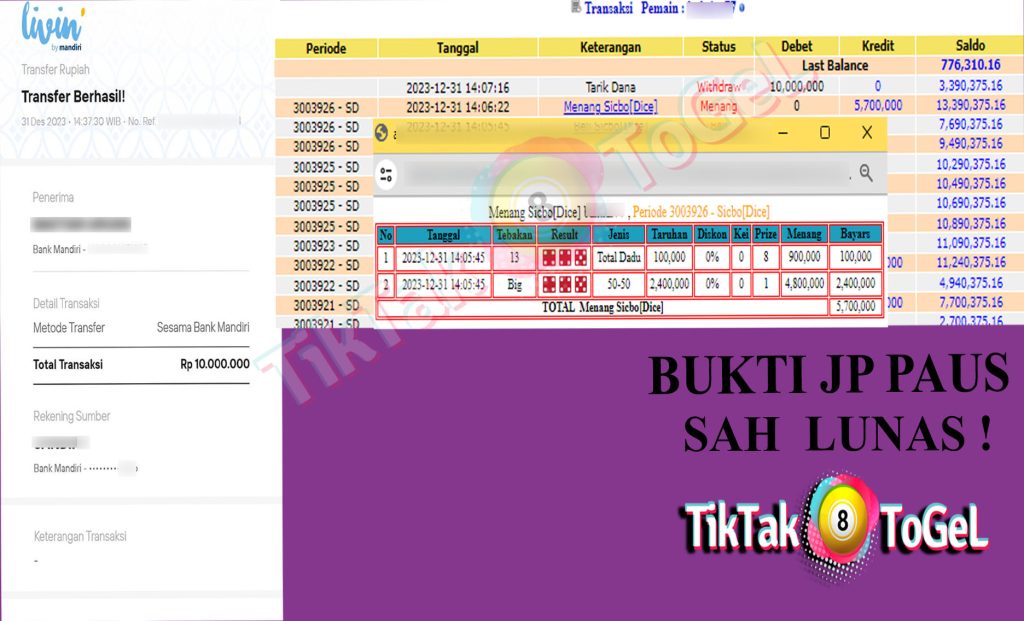Screen dimensions: 1024x621
Task: Click the Result header in the popup table
Action: point(564,234)
